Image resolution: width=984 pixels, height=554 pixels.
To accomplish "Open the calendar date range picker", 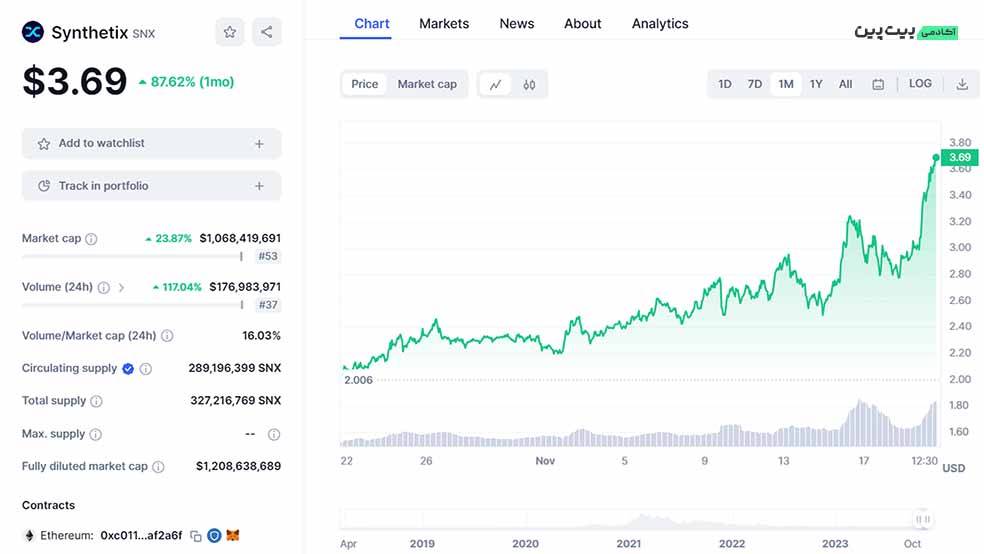I will [878, 85].
